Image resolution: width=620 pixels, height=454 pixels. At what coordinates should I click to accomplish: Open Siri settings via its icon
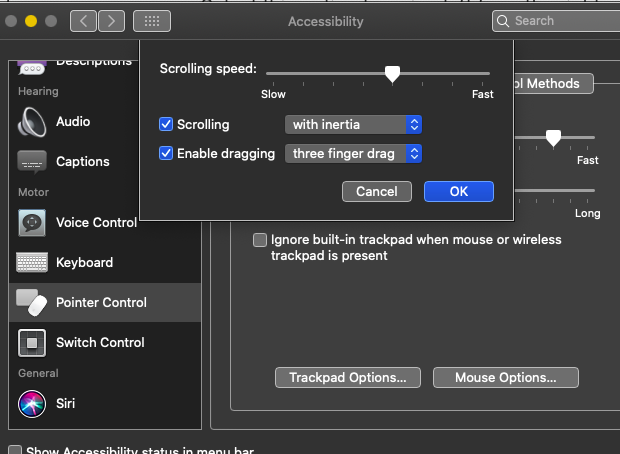(x=32, y=404)
